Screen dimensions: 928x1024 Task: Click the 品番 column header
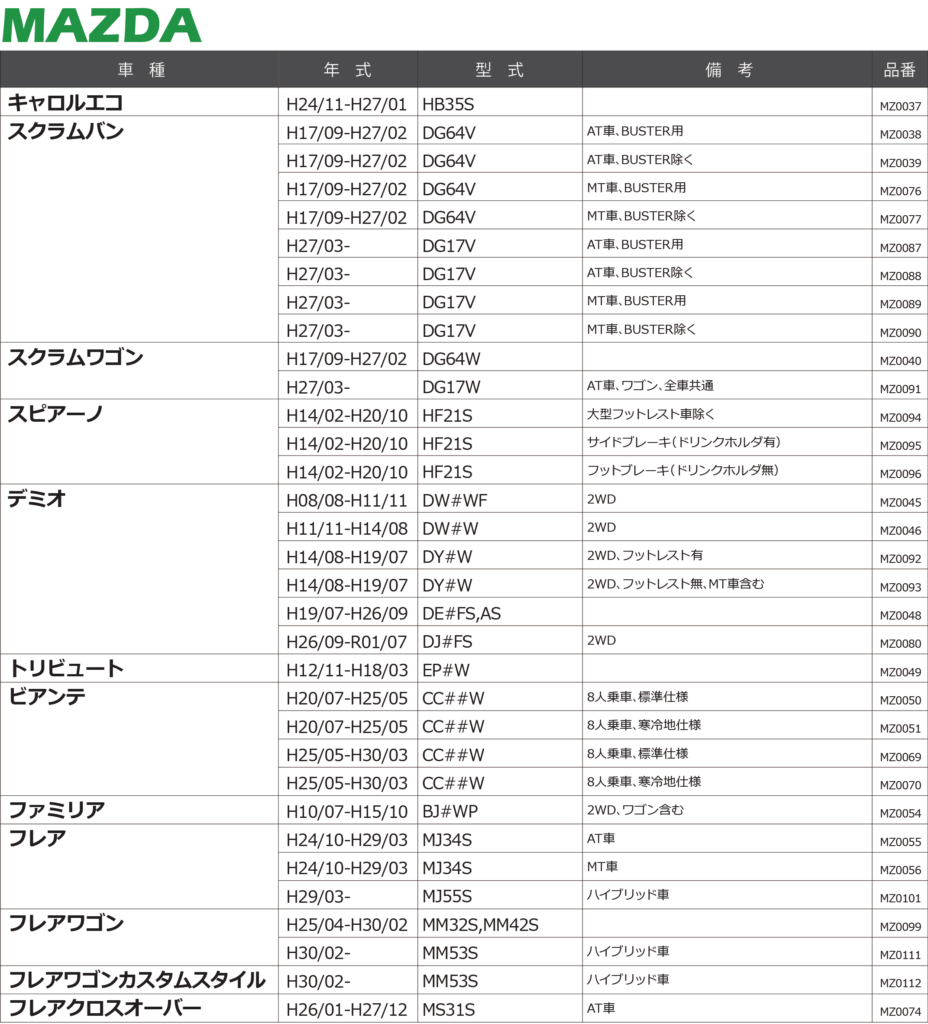(899, 70)
